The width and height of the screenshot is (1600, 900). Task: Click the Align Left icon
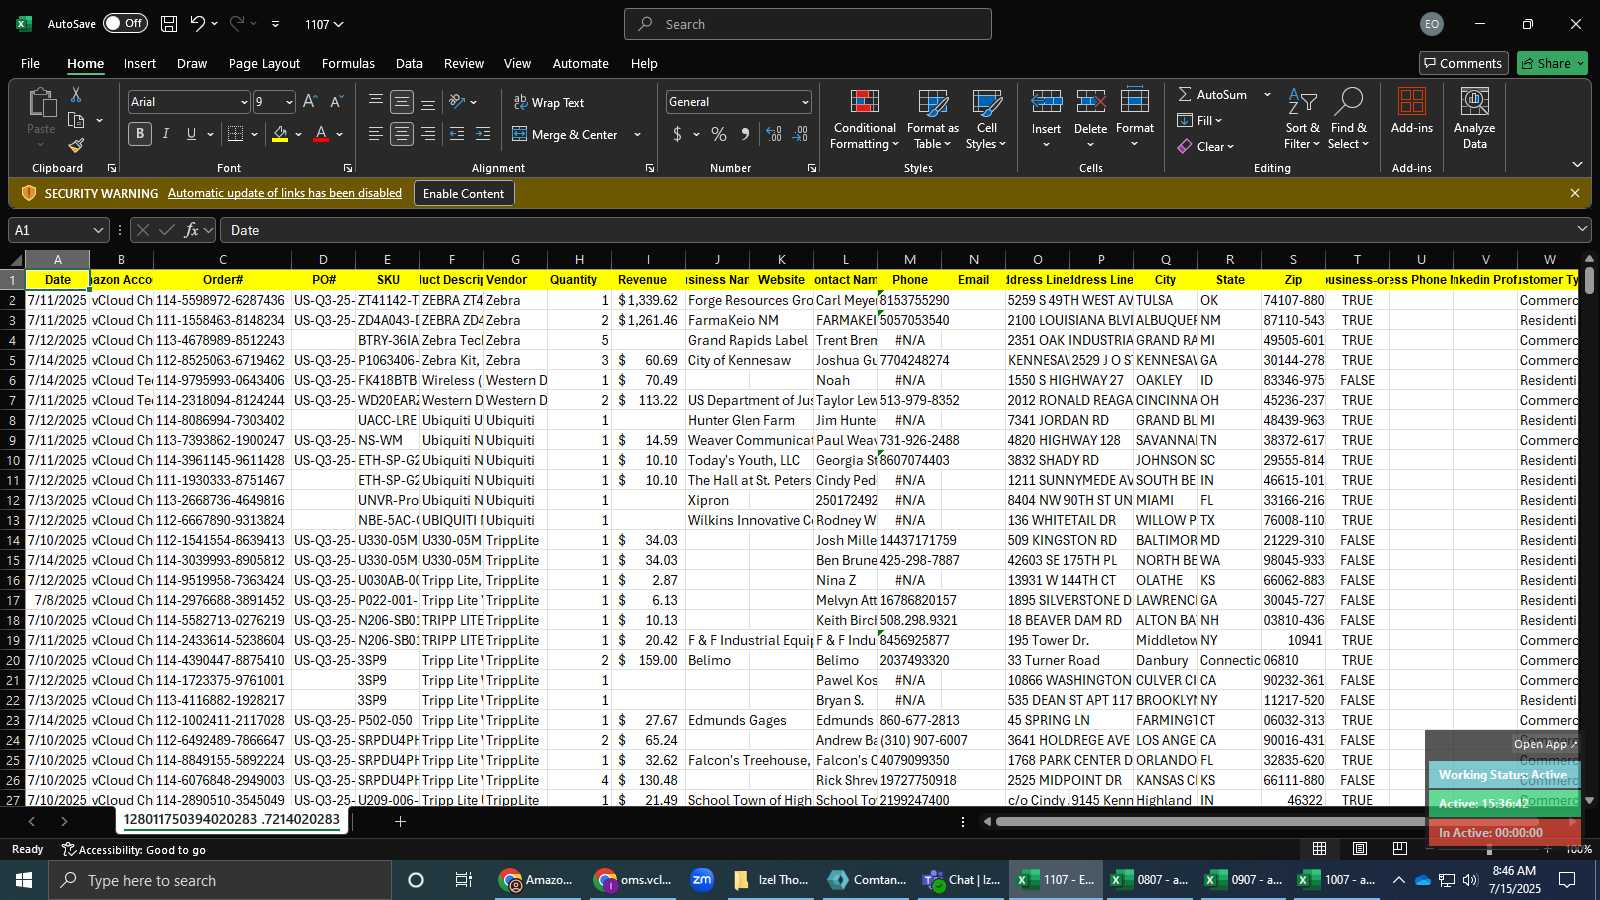tap(376, 134)
